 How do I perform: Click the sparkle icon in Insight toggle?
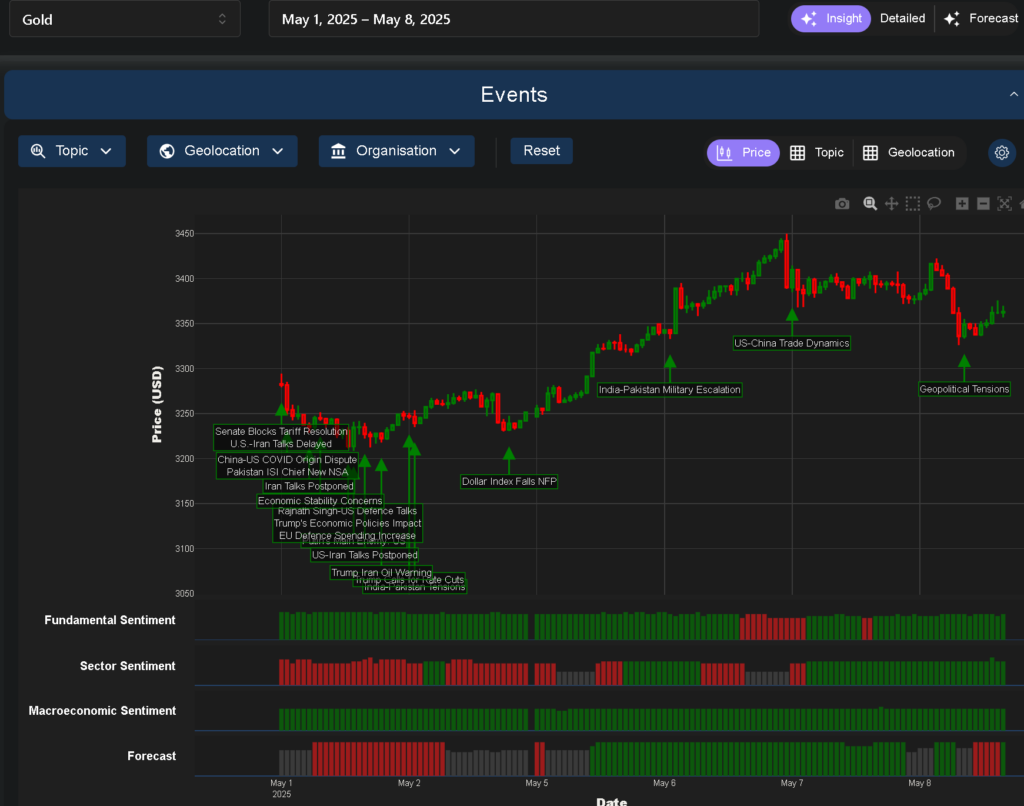[809, 19]
